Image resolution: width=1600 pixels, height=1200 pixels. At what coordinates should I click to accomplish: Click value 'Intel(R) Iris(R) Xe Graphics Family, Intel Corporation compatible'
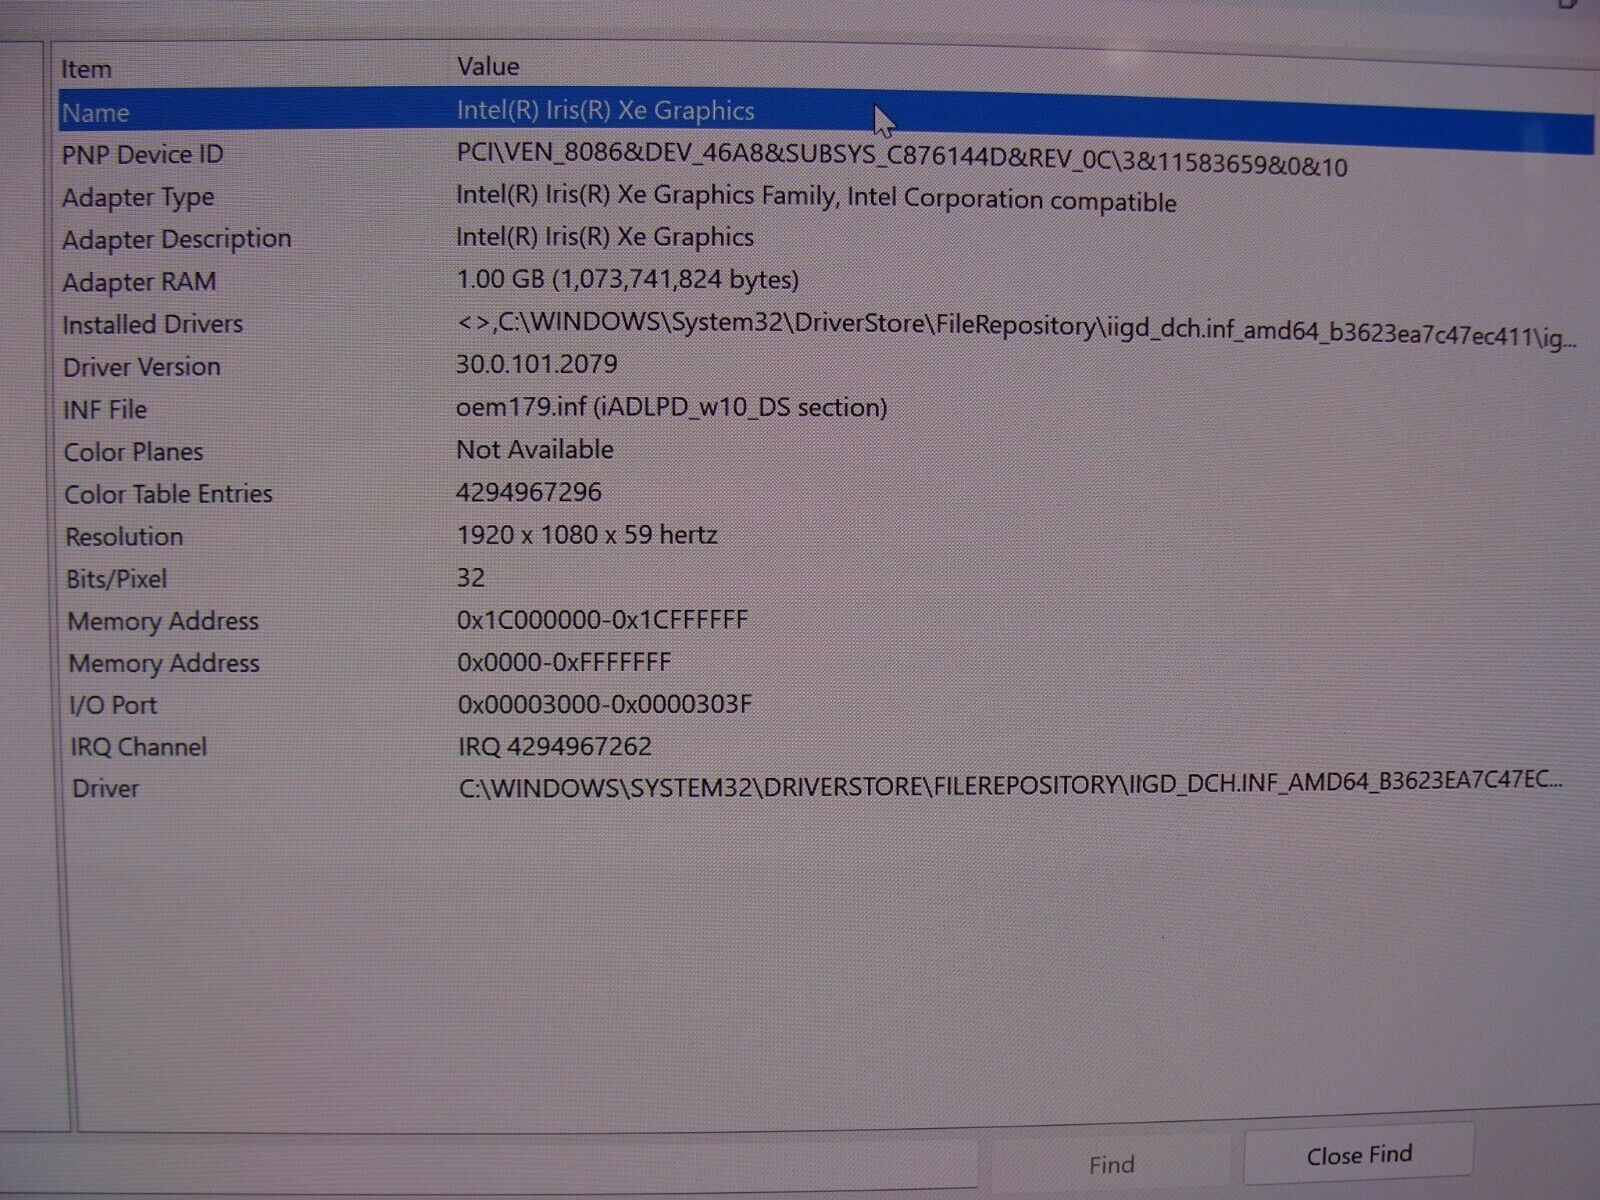(x=816, y=198)
